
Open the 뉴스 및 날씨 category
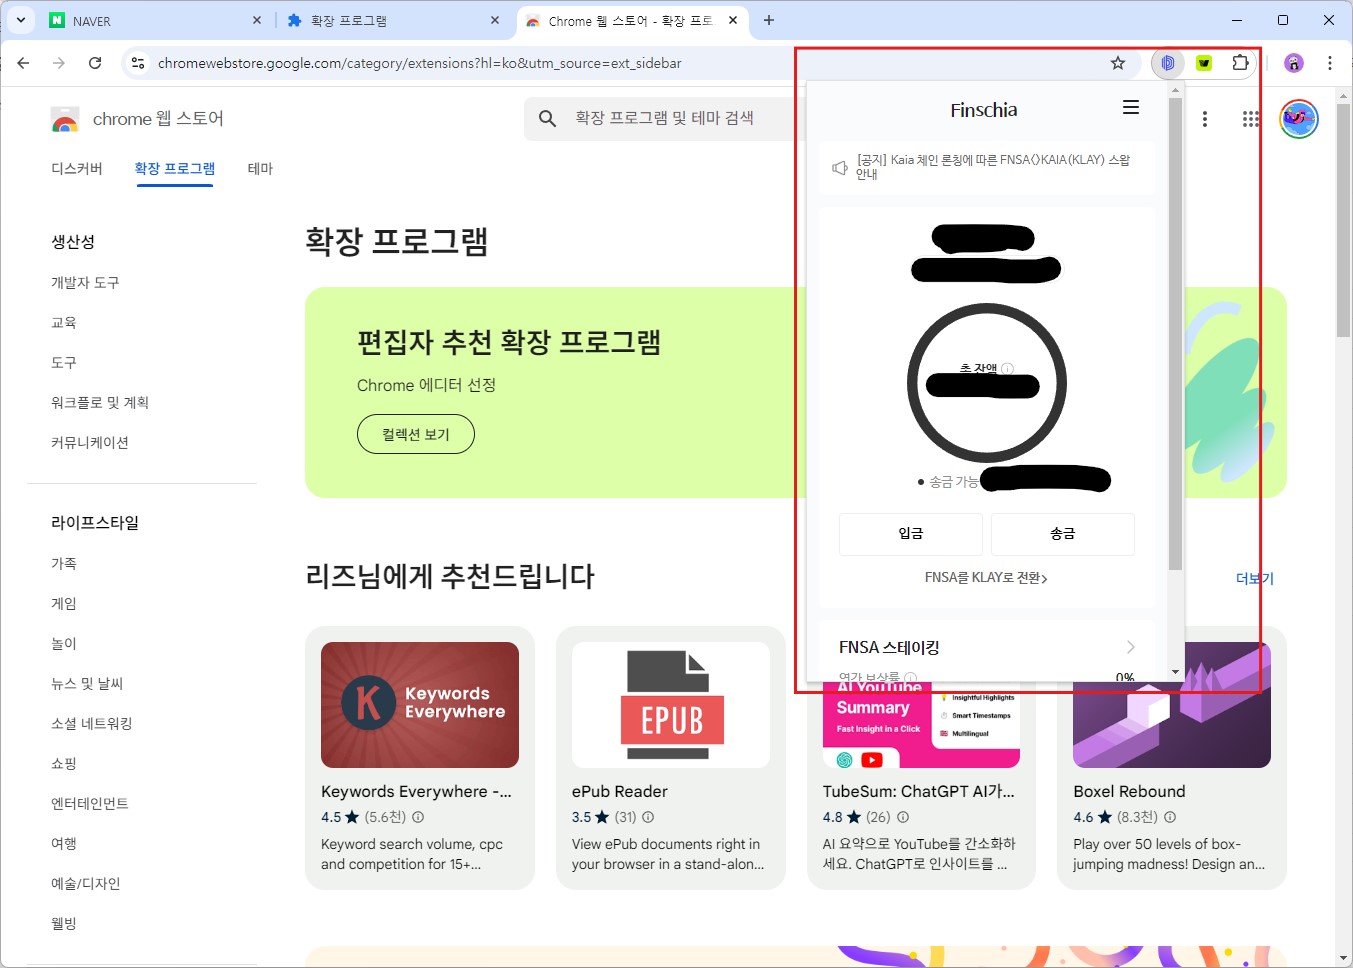point(87,684)
